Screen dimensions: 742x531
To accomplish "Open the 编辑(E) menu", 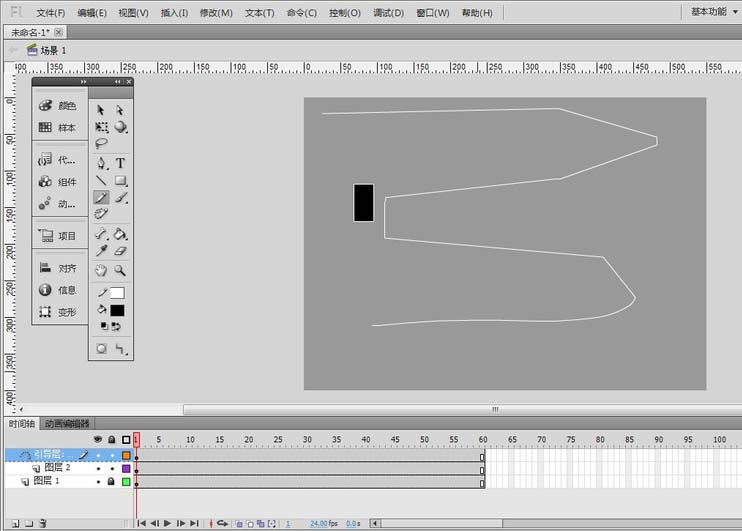I will pos(92,13).
